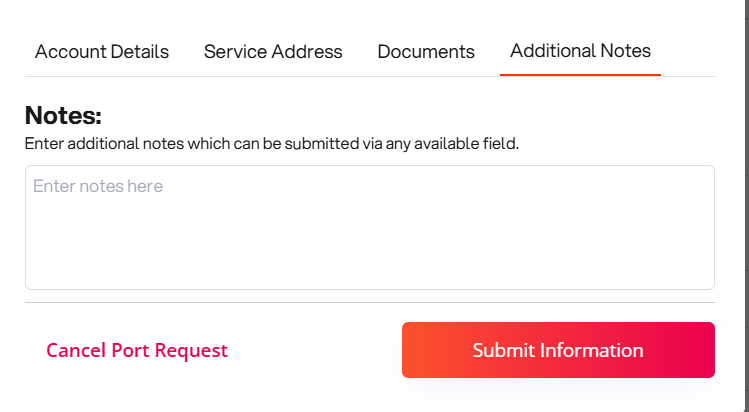Activate the underlined Additional Notes tab
The image size is (749, 412).
[580, 51]
